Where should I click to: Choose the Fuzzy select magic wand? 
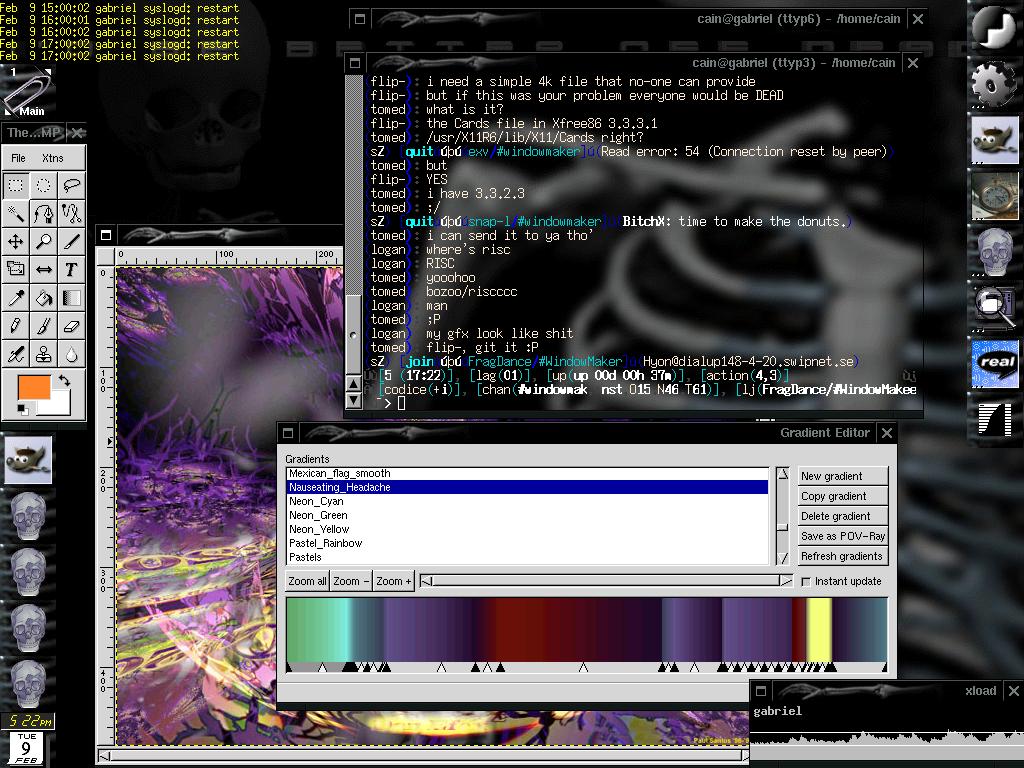click(16, 213)
